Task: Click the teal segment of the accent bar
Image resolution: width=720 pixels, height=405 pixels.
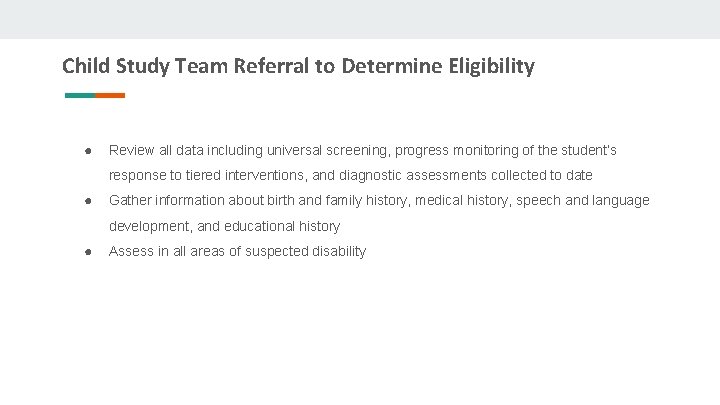Action: tap(79, 96)
